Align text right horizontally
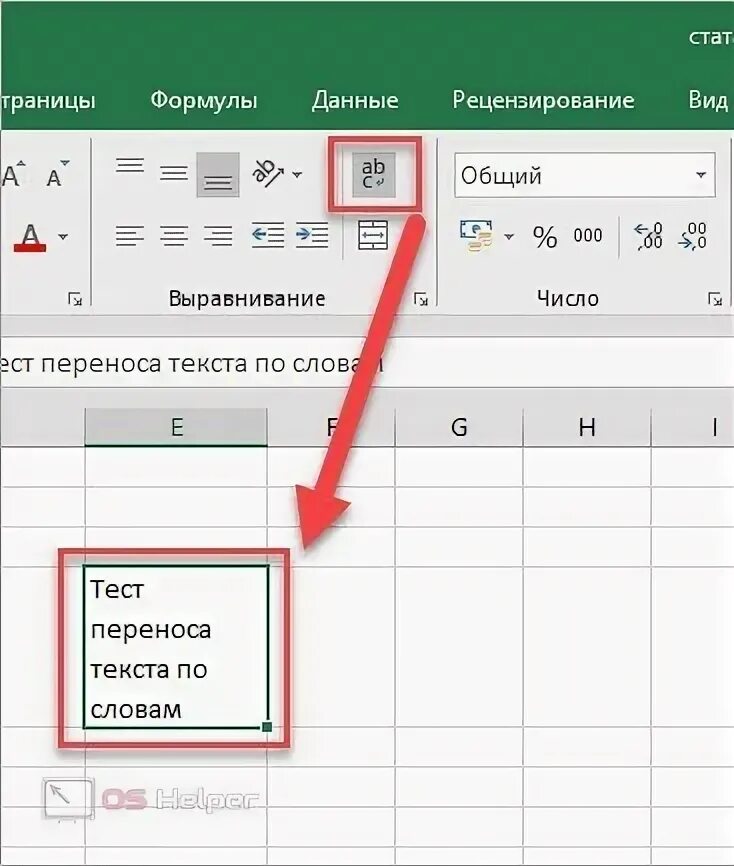This screenshot has height=866, width=734. (218, 235)
